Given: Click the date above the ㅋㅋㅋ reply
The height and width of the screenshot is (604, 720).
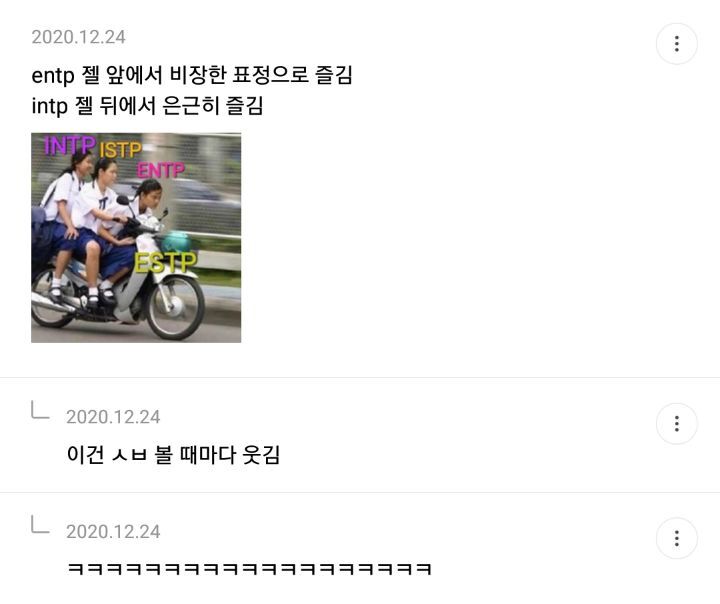Looking at the screenshot, I should pos(113,532).
